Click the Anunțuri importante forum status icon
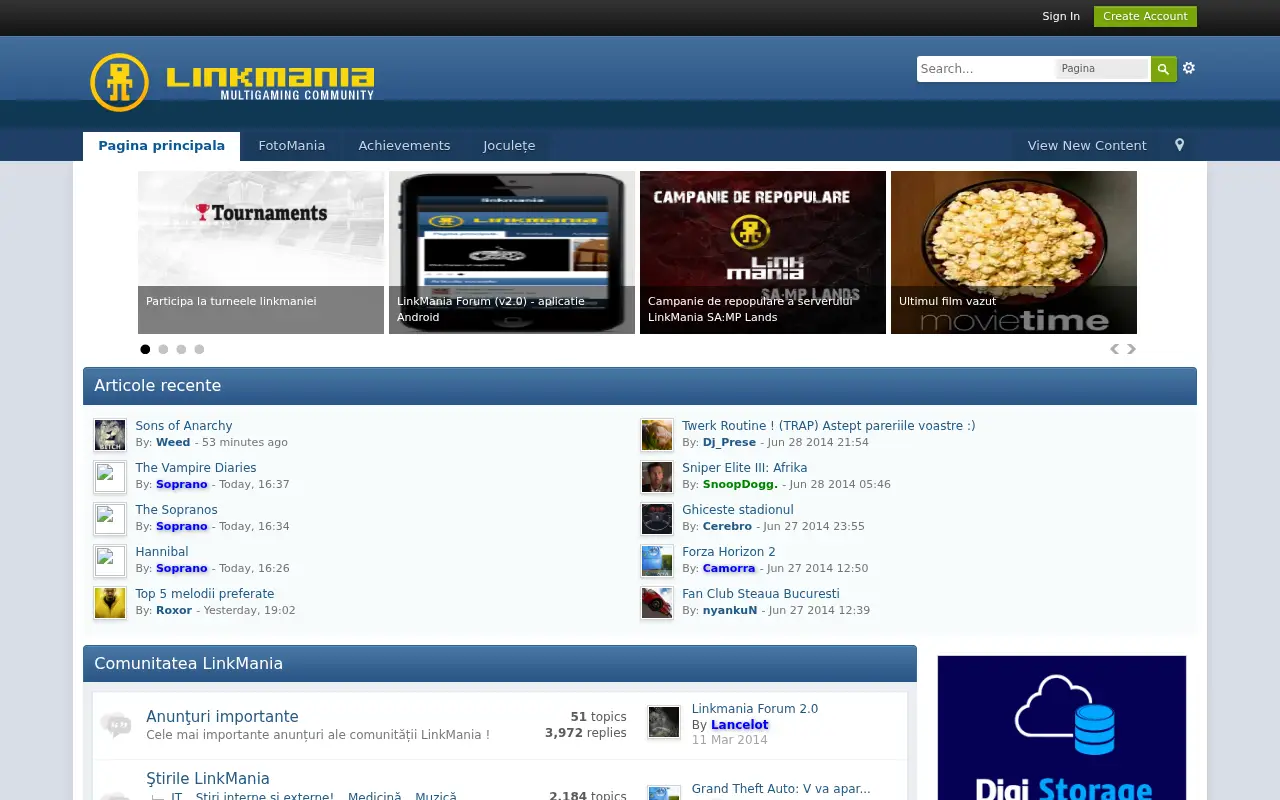Viewport: 1280px width, 800px height. (x=116, y=724)
